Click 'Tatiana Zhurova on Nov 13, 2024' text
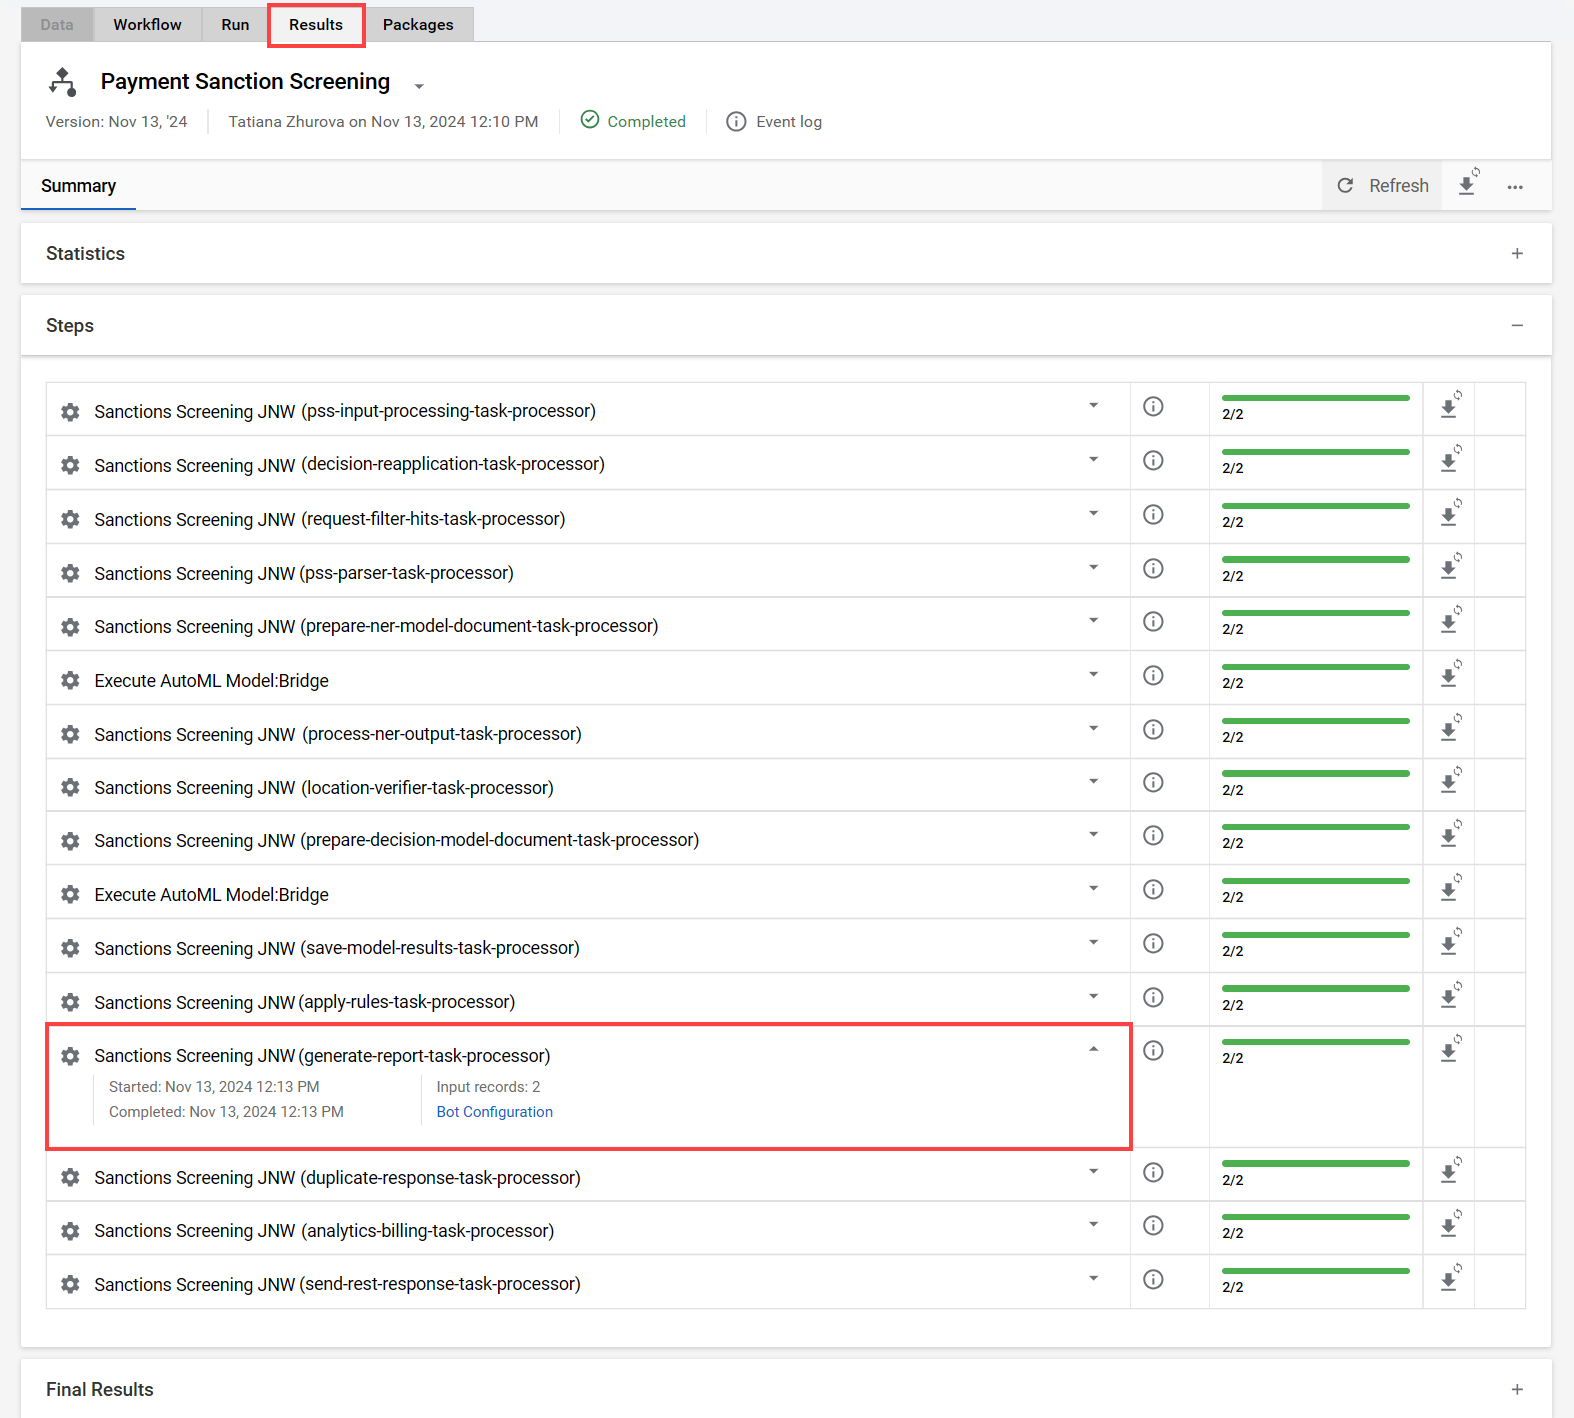This screenshot has height=1418, width=1574. 347,122
